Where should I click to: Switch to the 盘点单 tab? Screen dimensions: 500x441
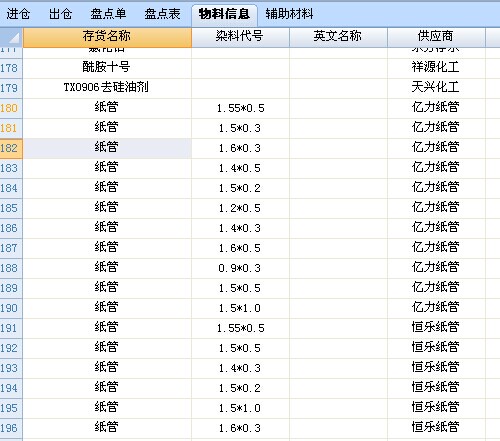coord(108,14)
